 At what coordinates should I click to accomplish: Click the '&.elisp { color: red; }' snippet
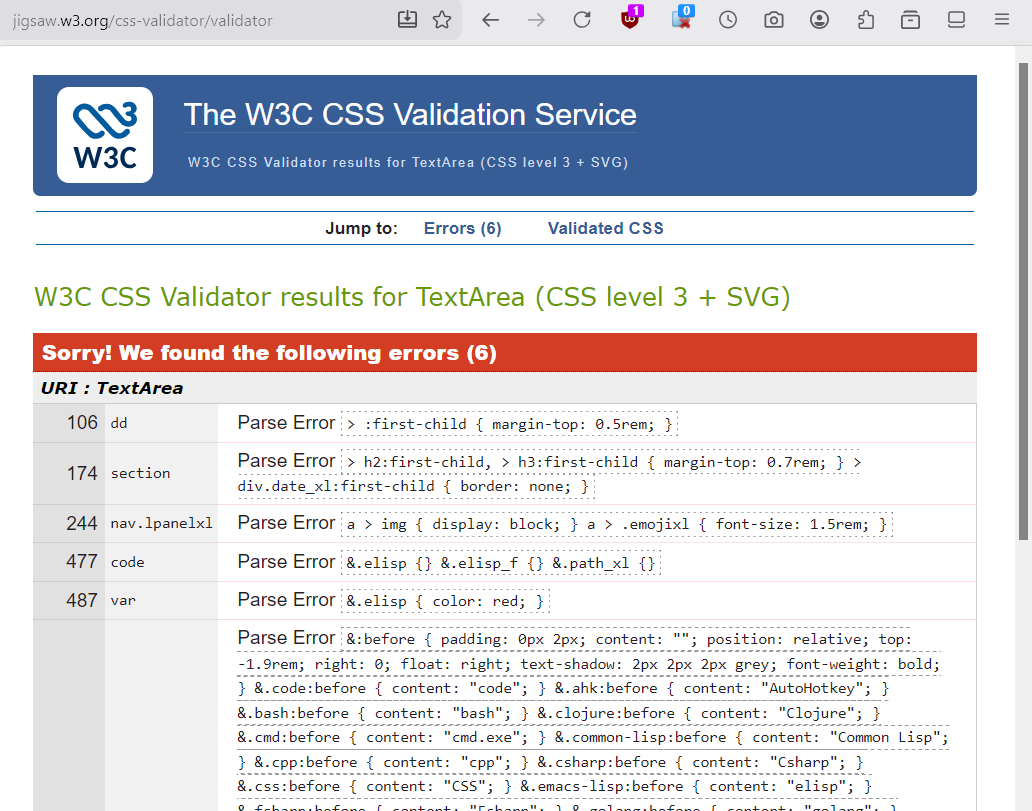(x=446, y=601)
